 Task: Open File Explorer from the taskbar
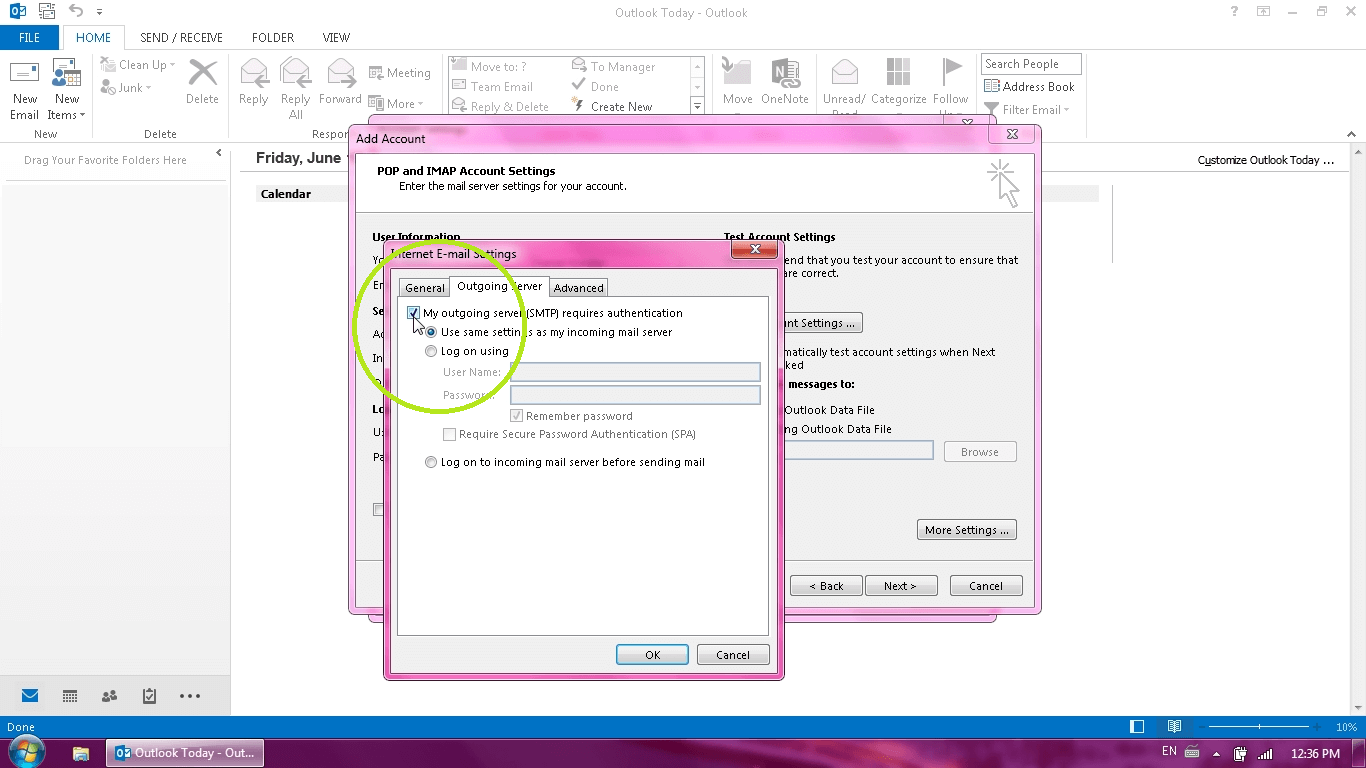pyautogui.click(x=81, y=753)
